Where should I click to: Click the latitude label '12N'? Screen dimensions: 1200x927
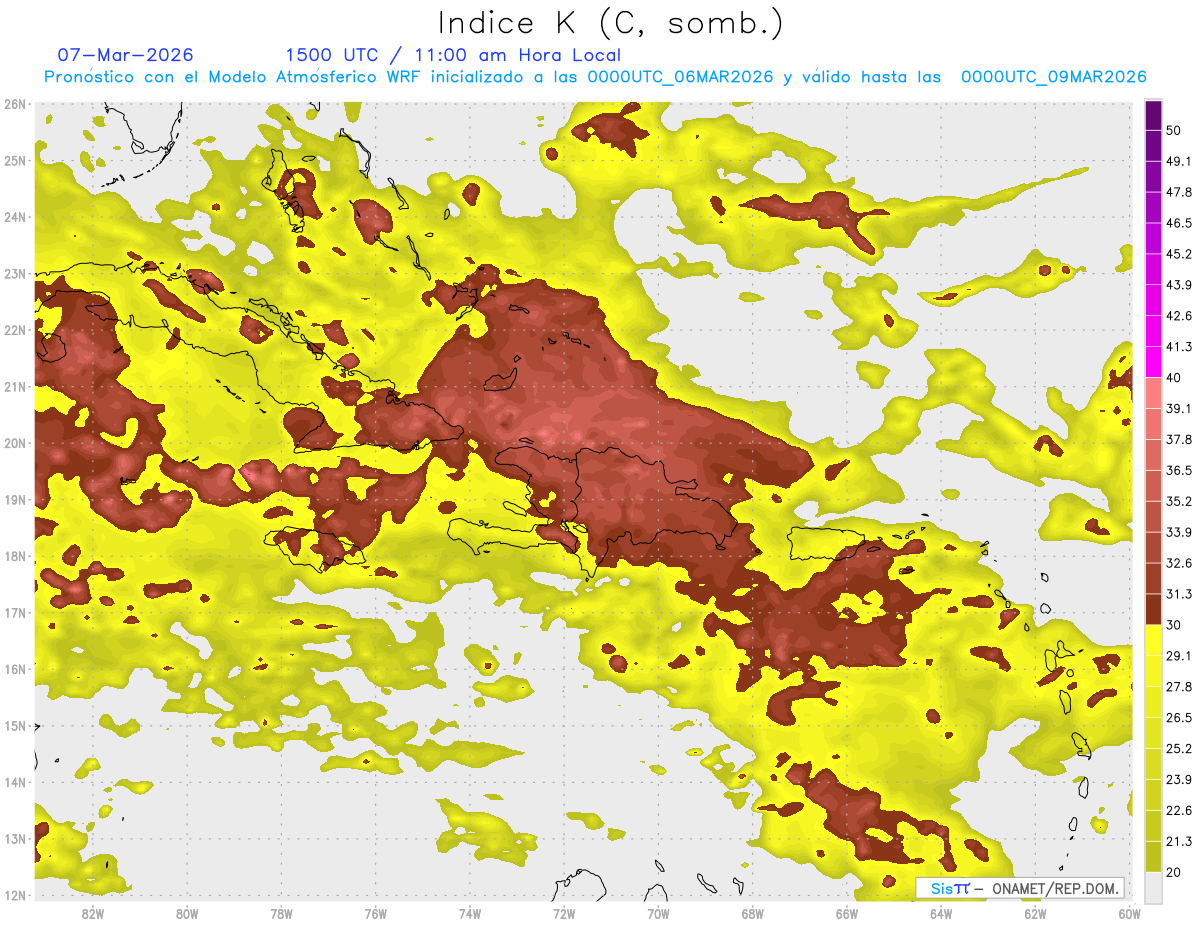pos(16,895)
